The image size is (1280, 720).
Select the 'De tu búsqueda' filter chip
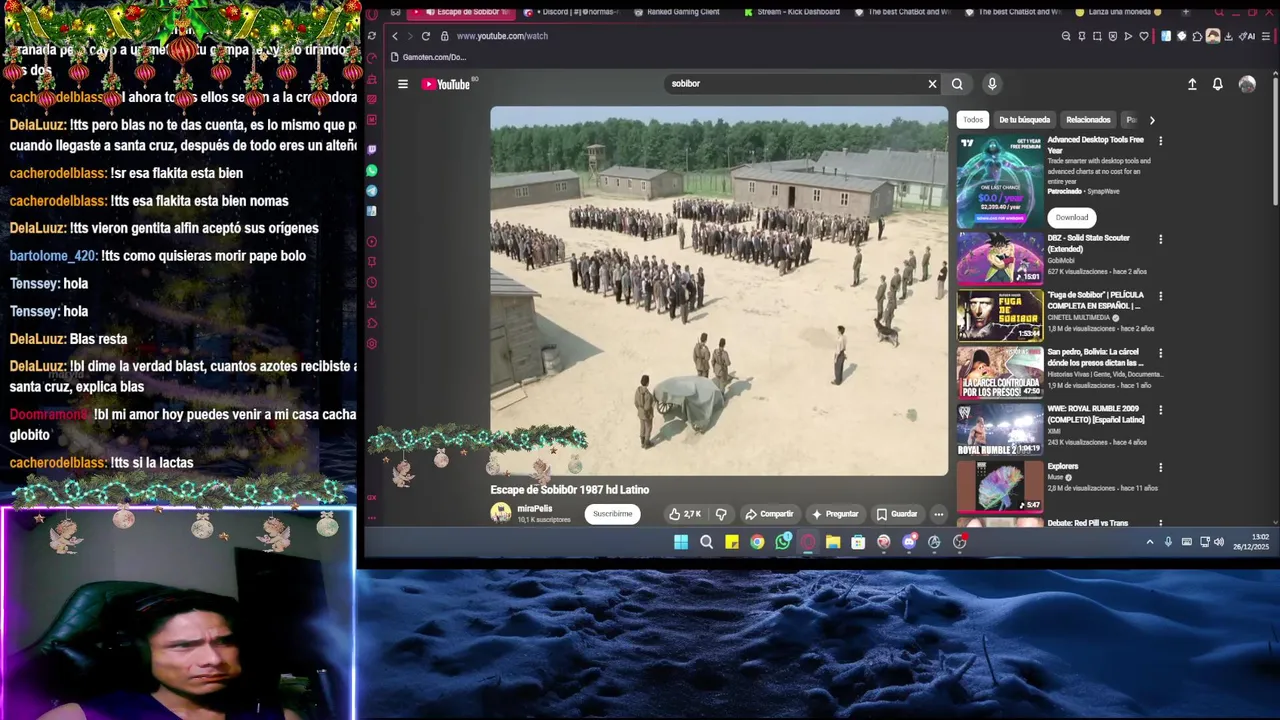pyautogui.click(x=1025, y=120)
